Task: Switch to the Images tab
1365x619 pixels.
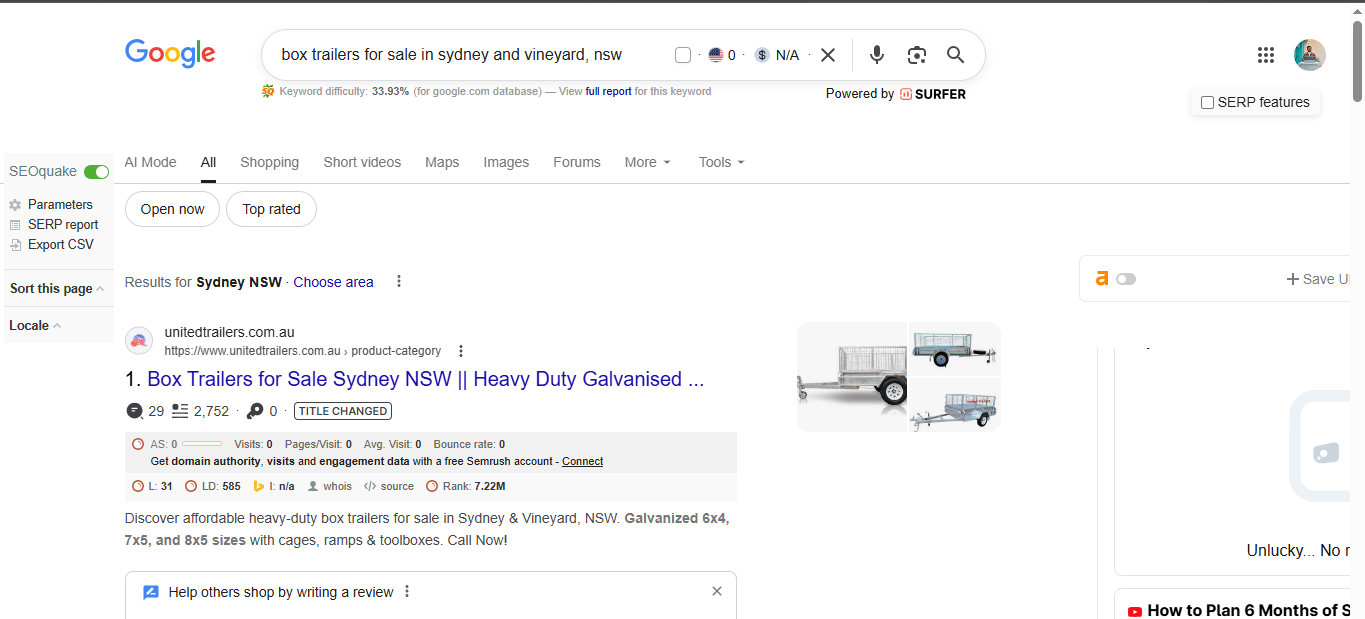Action: (506, 162)
